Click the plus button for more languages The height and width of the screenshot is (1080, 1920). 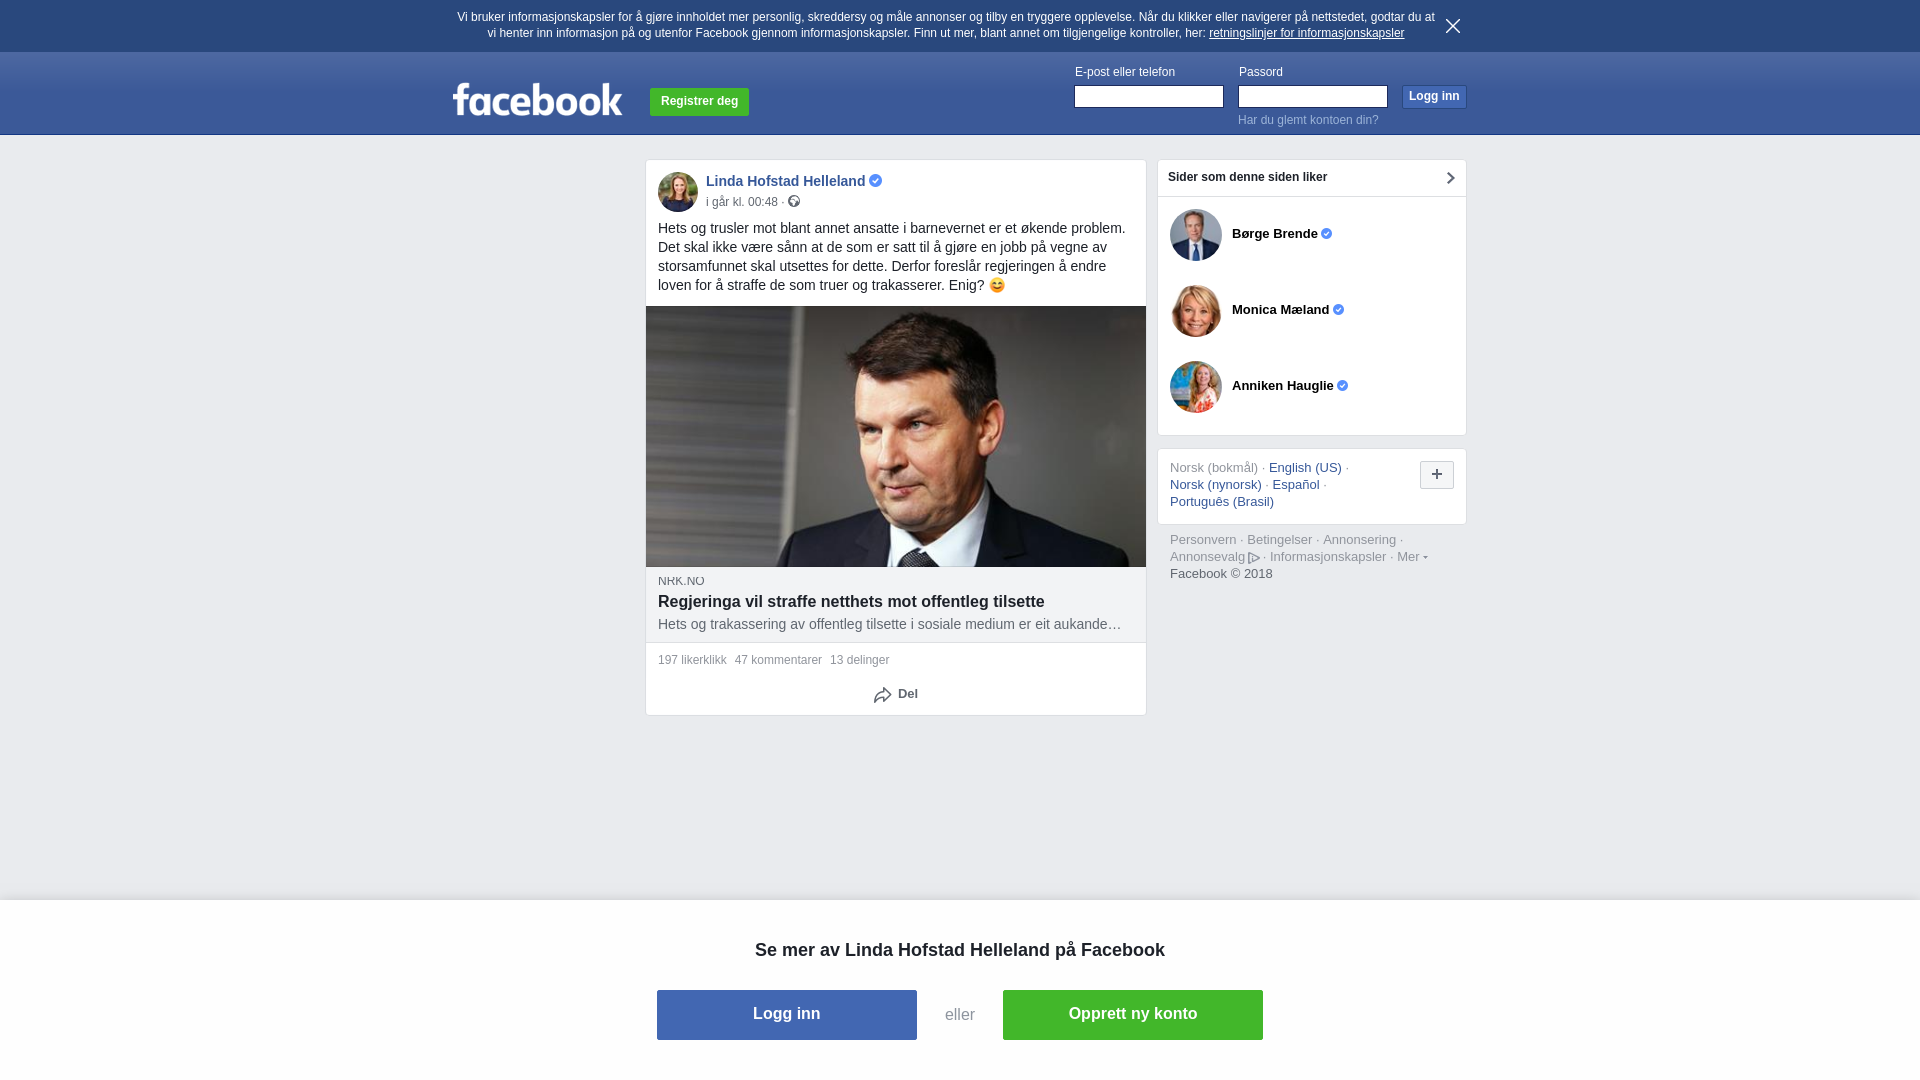tap(1437, 475)
